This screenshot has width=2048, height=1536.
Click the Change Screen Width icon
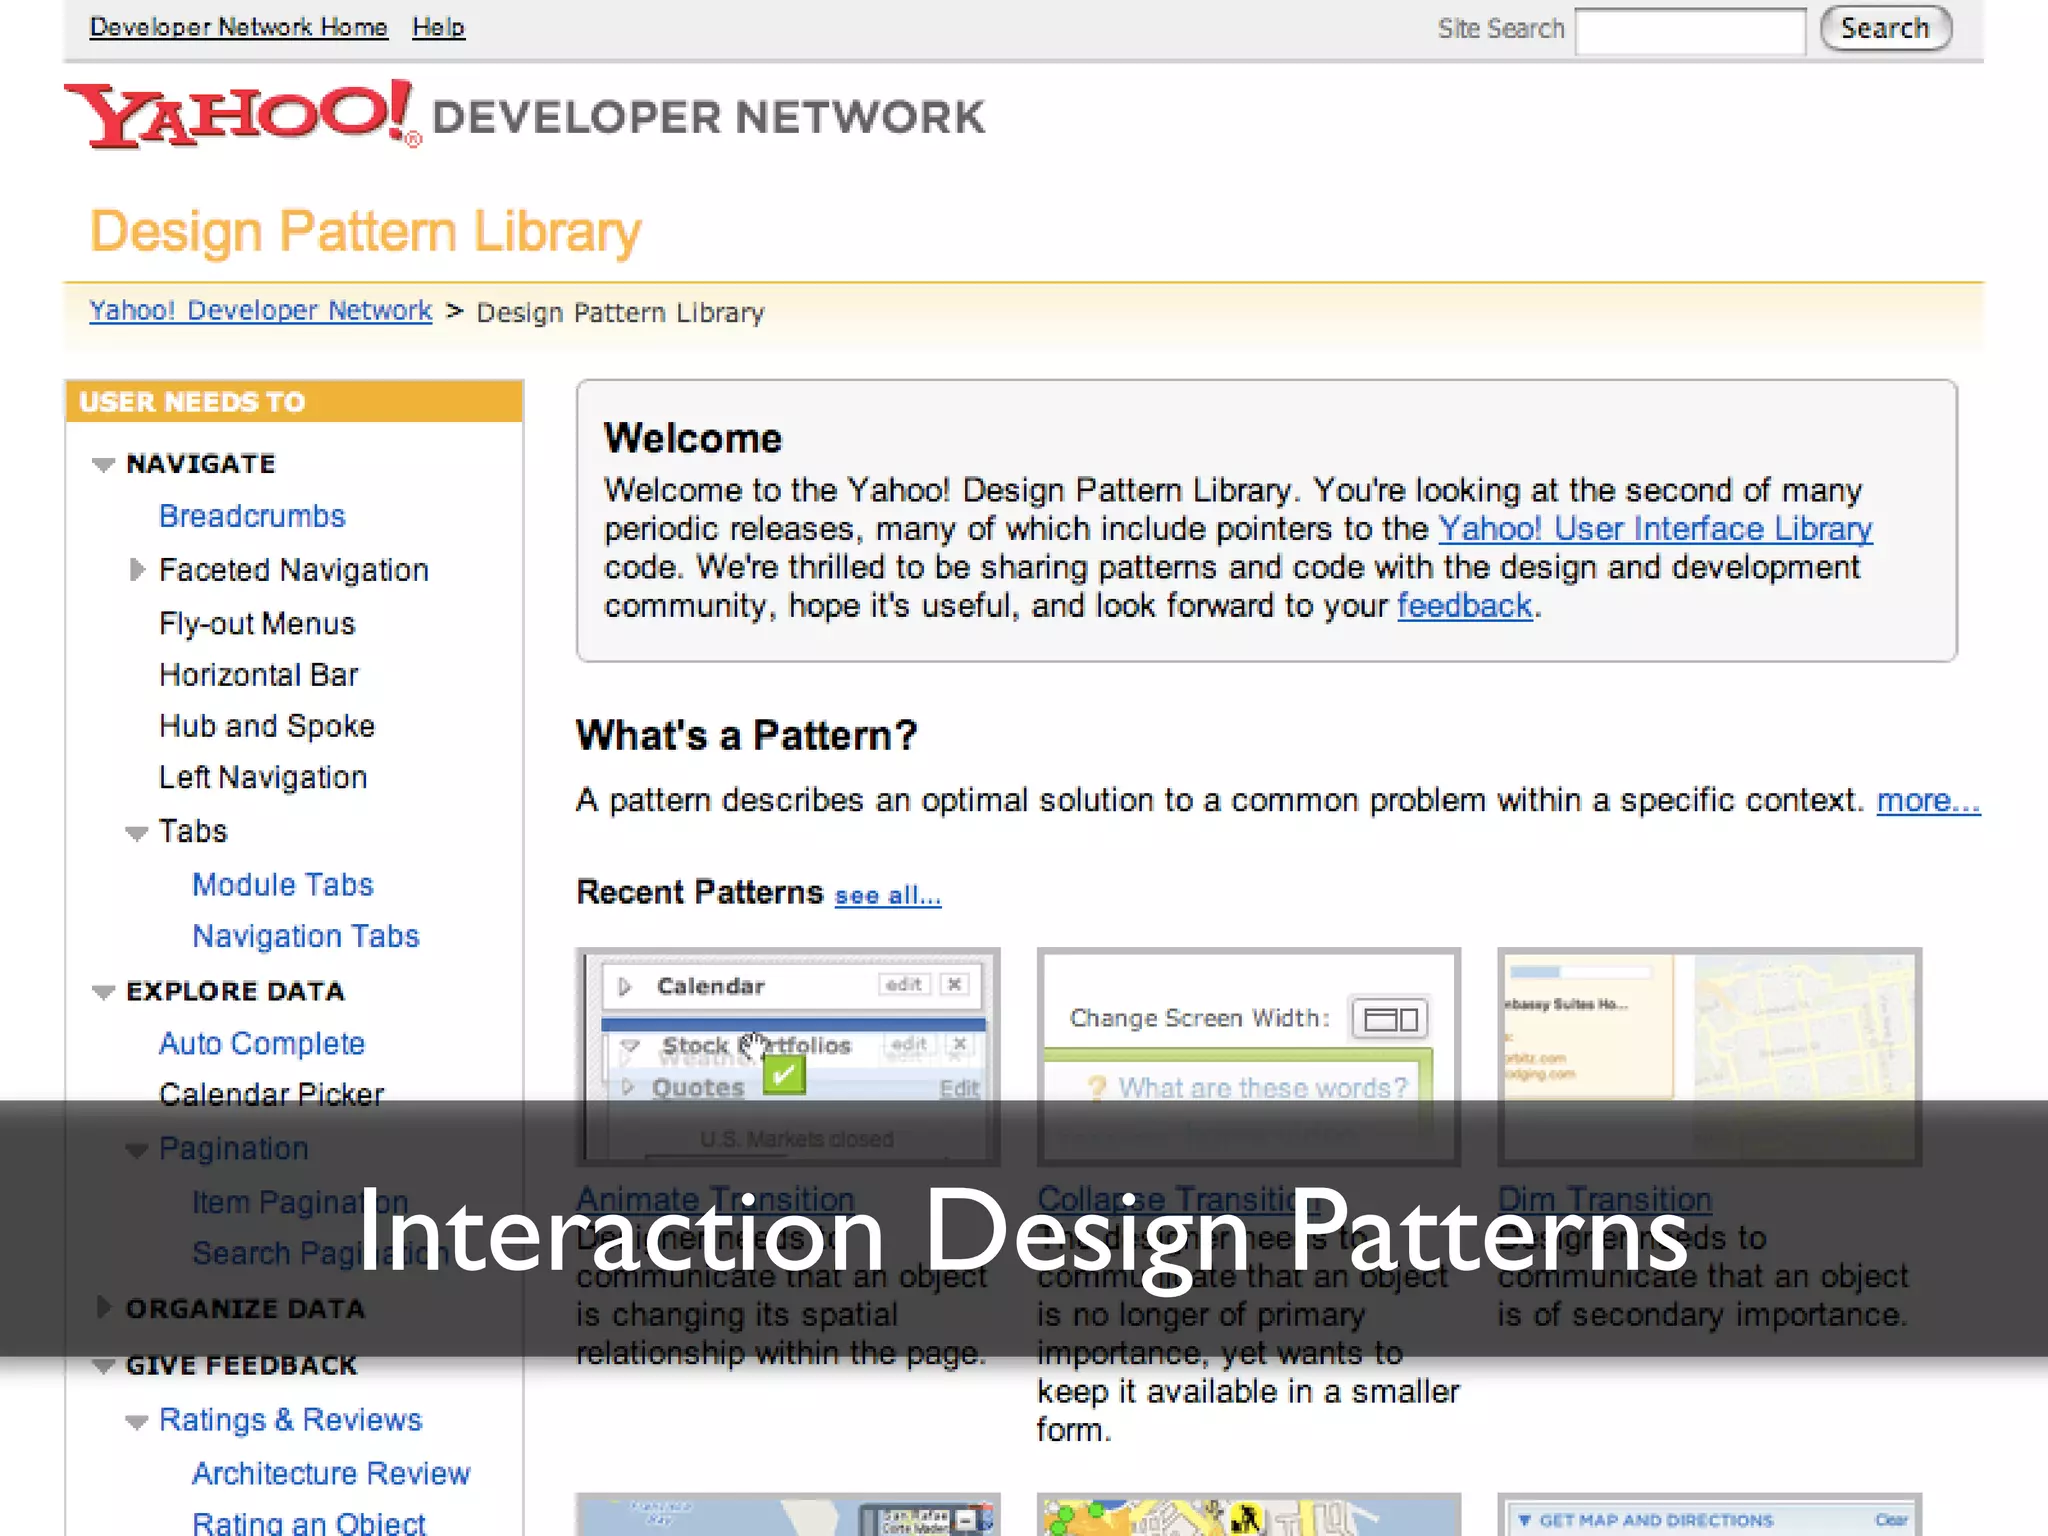click(x=1390, y=1019)
